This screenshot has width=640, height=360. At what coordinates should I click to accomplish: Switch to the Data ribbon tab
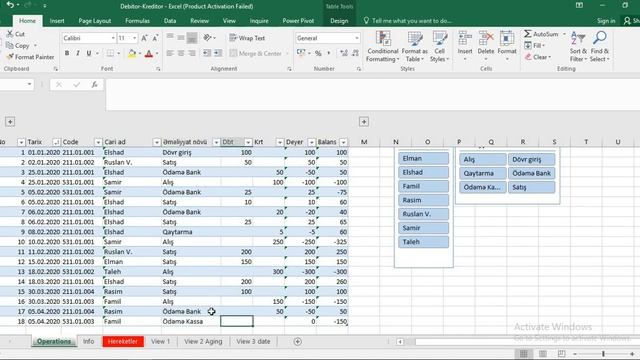[x=170, y=21]
